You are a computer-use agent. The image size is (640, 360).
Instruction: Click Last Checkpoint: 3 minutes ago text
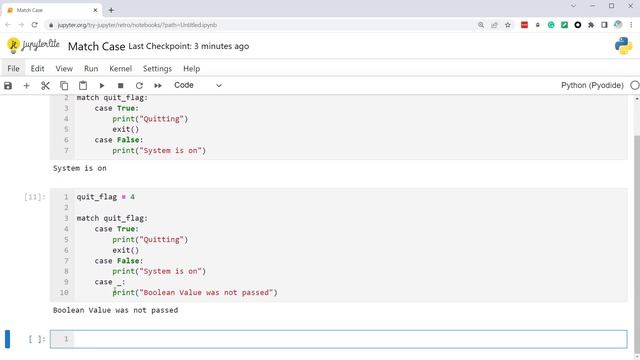pyautogui.click(x=189, y=46)
